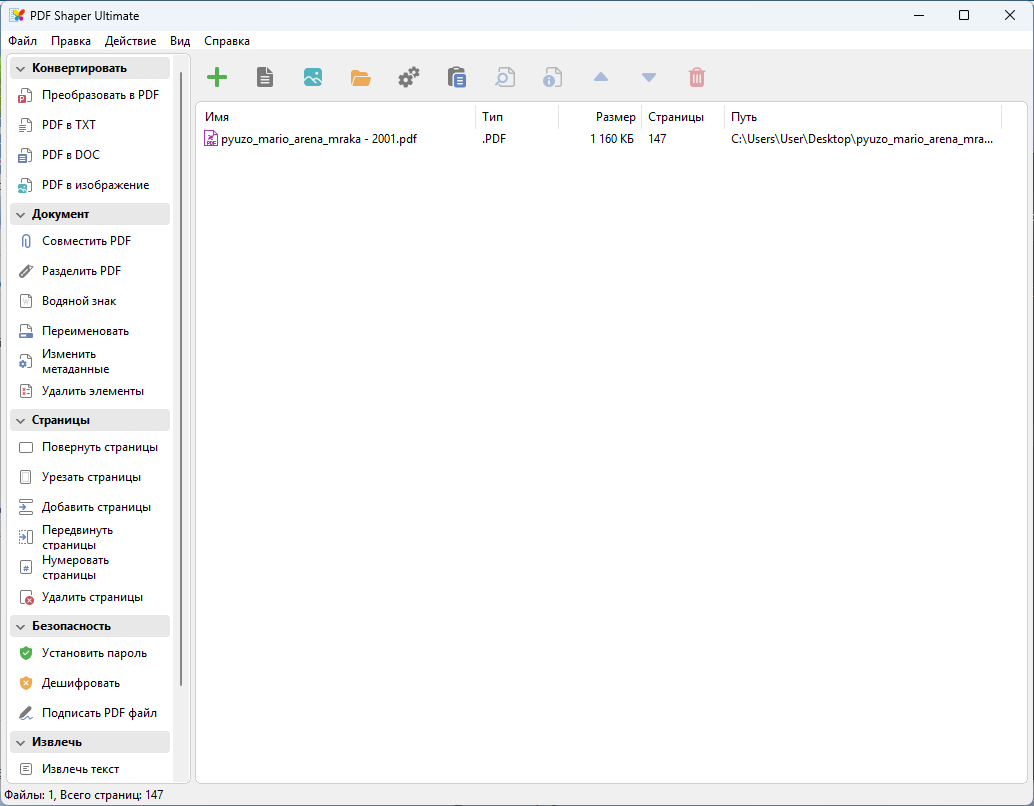Click the image icon in the toolbar
The image size is (1034, 806).
point(313,77)
